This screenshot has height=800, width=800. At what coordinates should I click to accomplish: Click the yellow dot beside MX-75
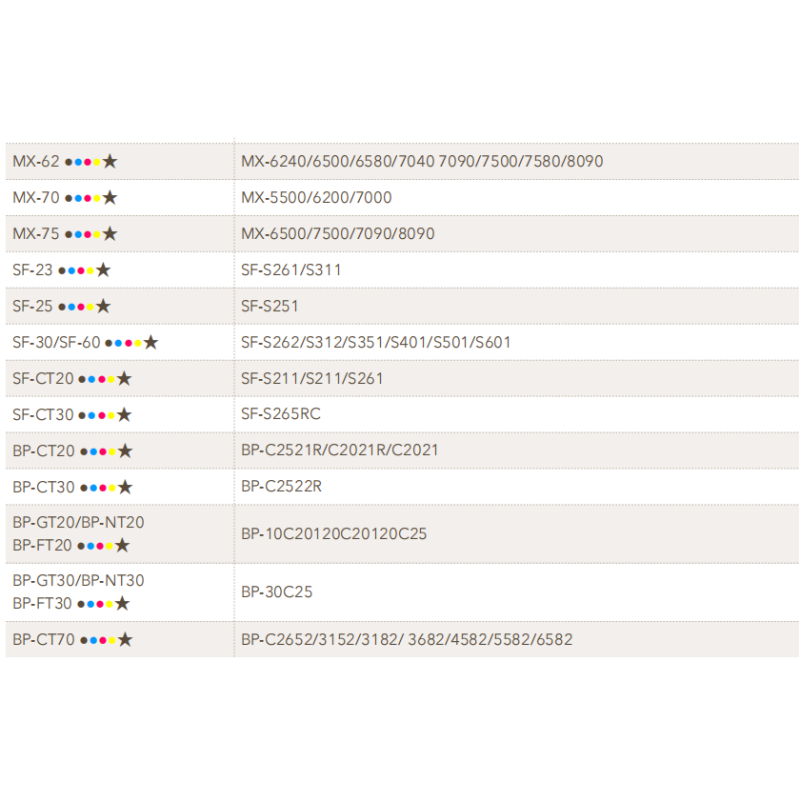(97, 234)
